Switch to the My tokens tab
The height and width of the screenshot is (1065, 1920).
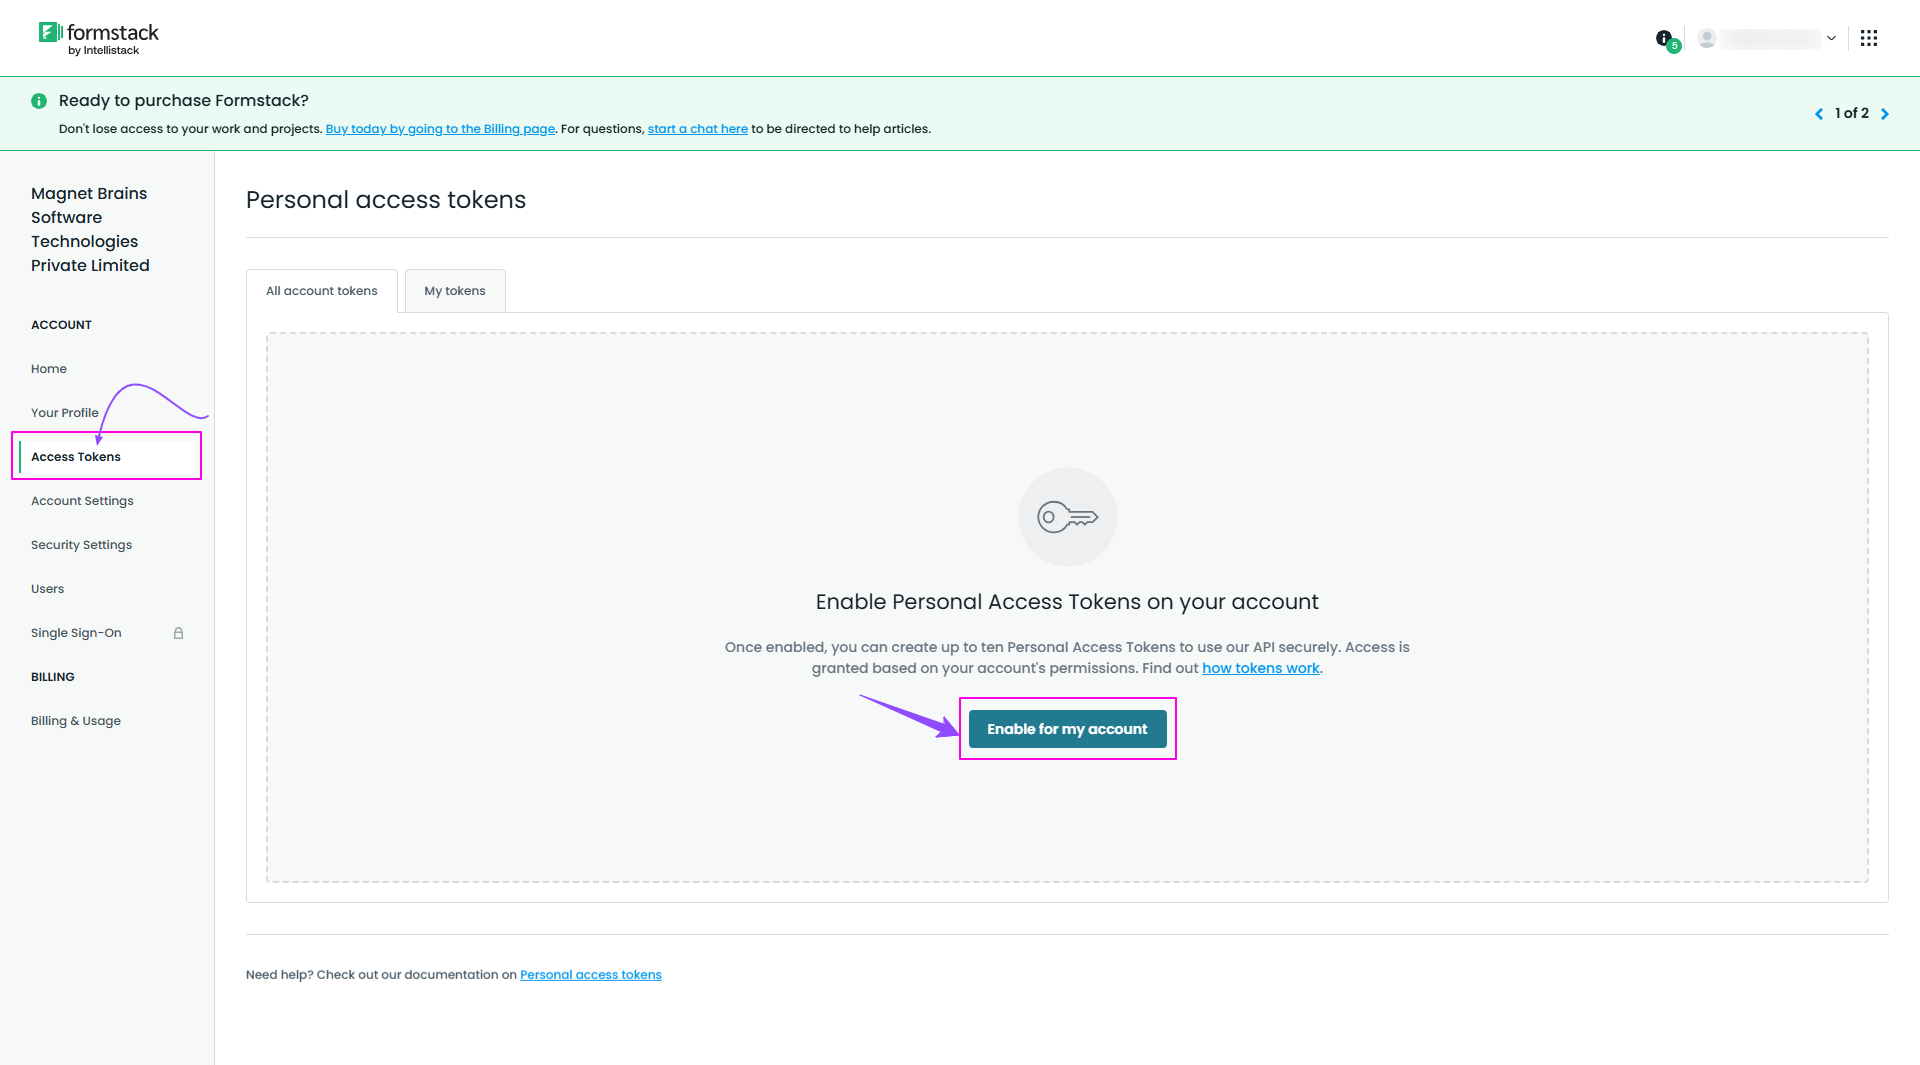point(455,291)
